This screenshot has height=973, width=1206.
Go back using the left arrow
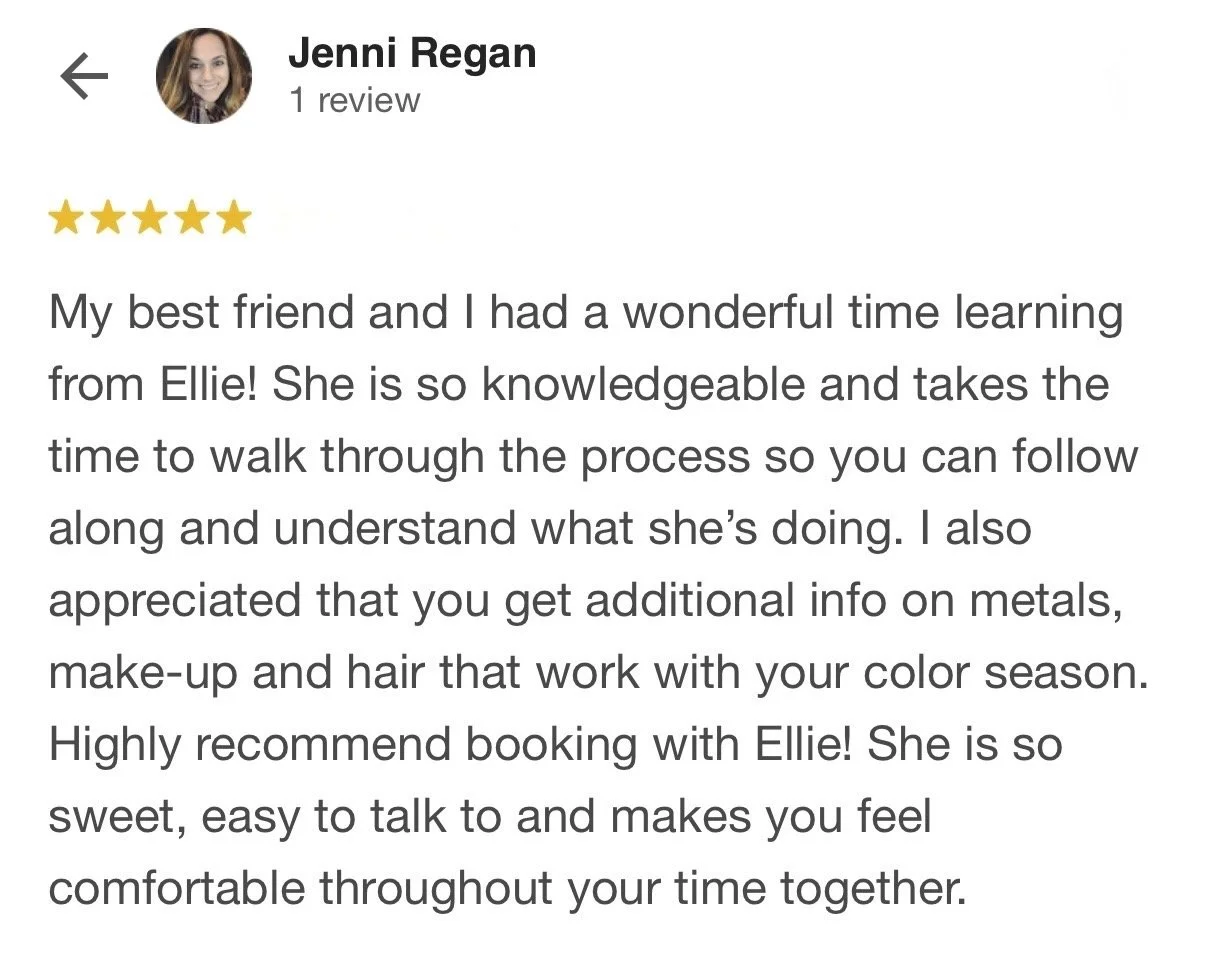(84, 77)
